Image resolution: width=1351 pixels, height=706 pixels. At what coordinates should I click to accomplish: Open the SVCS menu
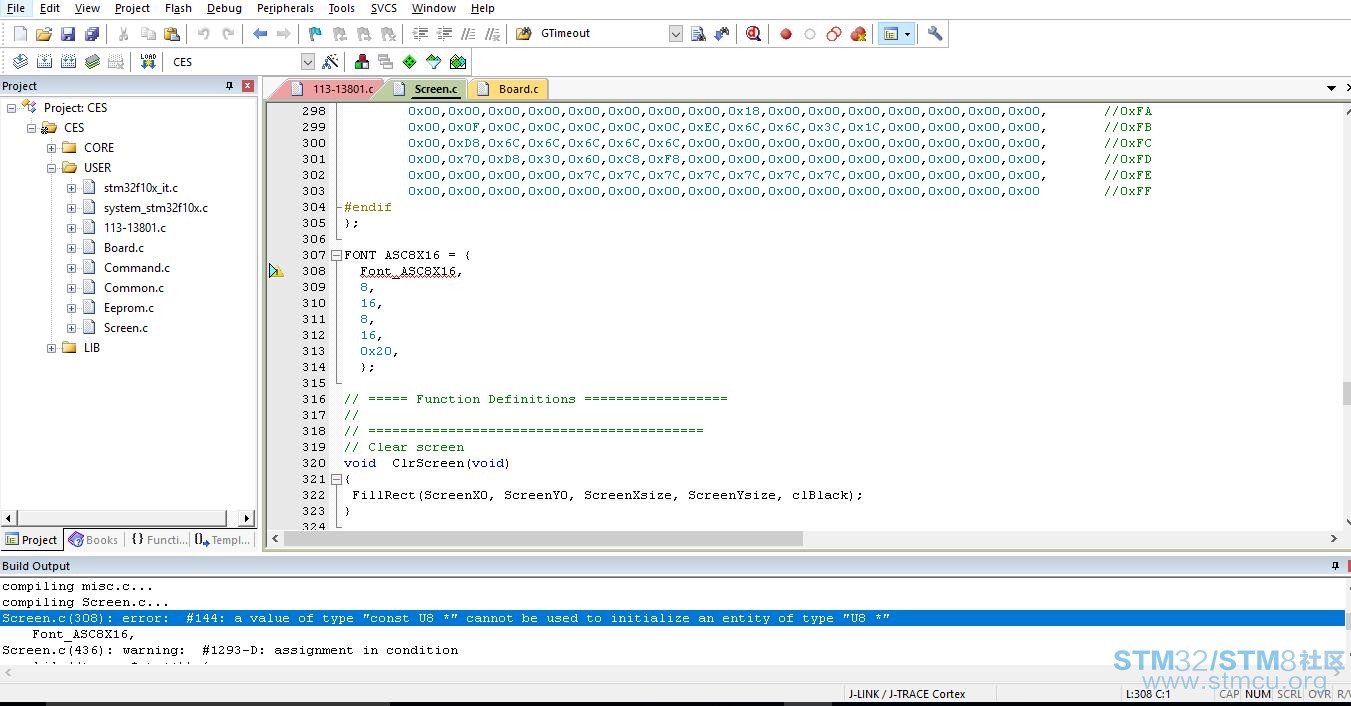pos(384,8)
